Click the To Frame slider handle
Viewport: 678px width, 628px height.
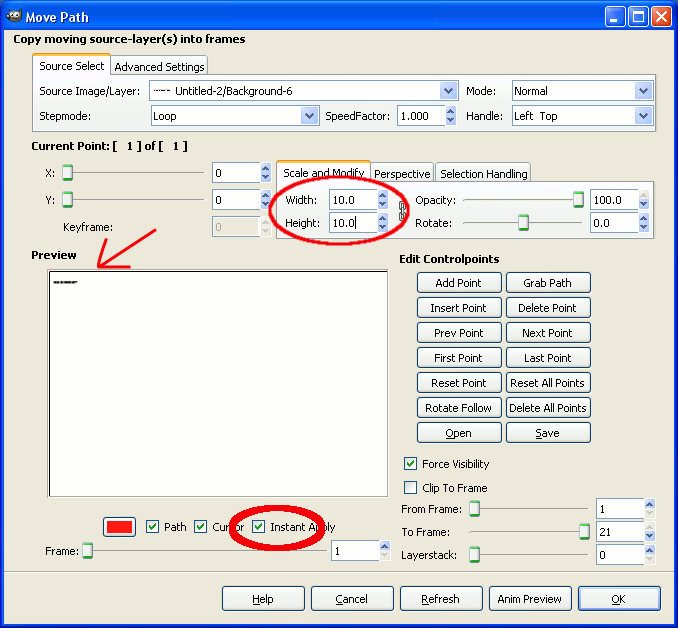[584, 532]
